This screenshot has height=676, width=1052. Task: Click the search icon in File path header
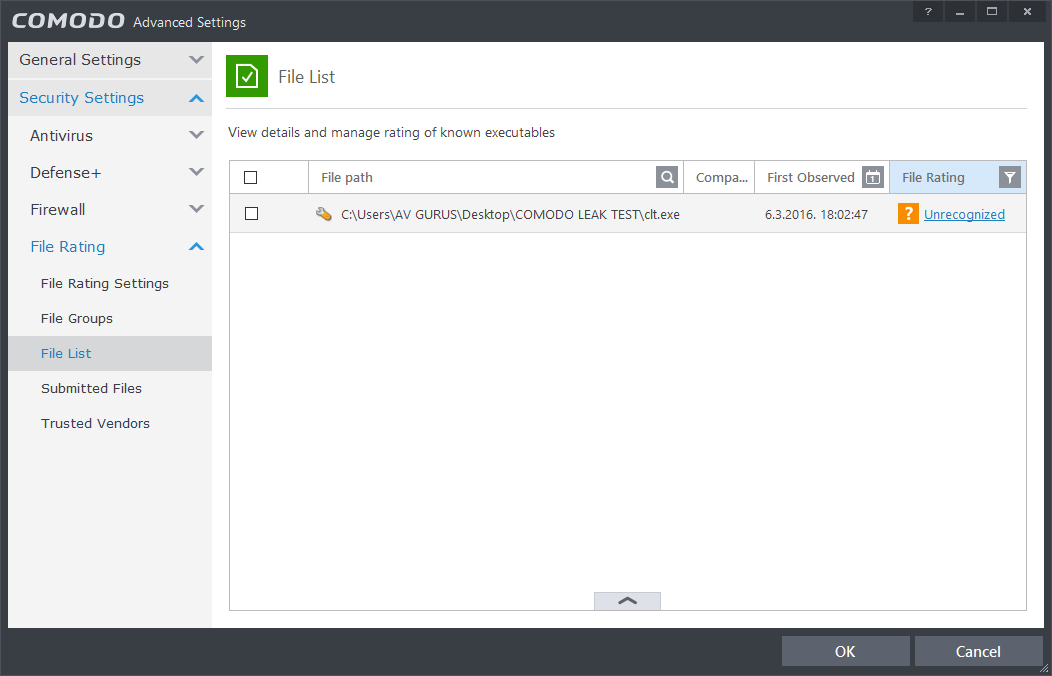point(667,177)
